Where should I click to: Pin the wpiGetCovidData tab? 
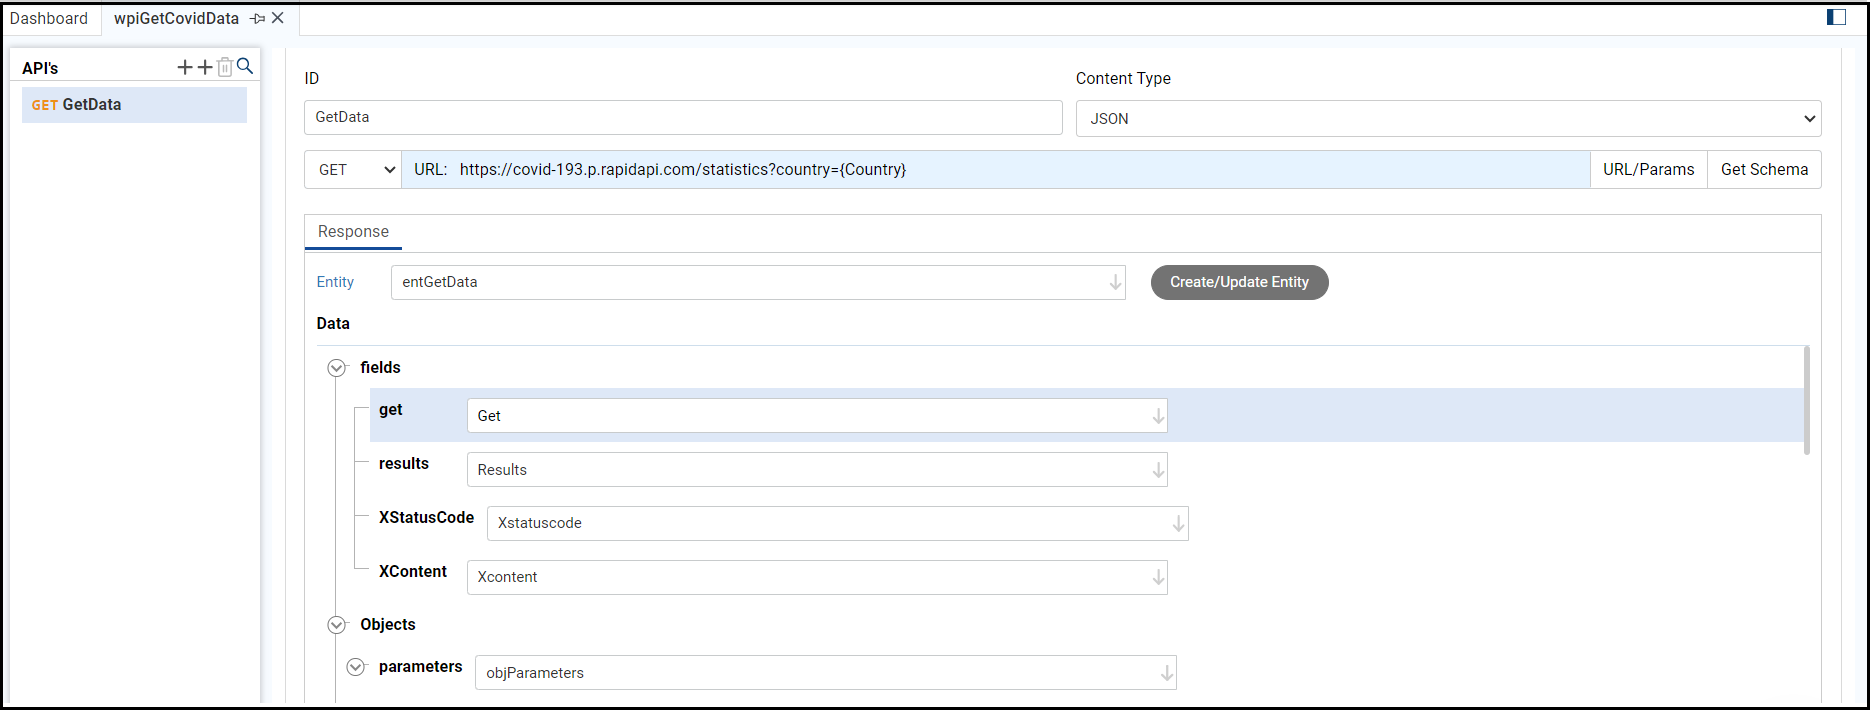(257, 18)
